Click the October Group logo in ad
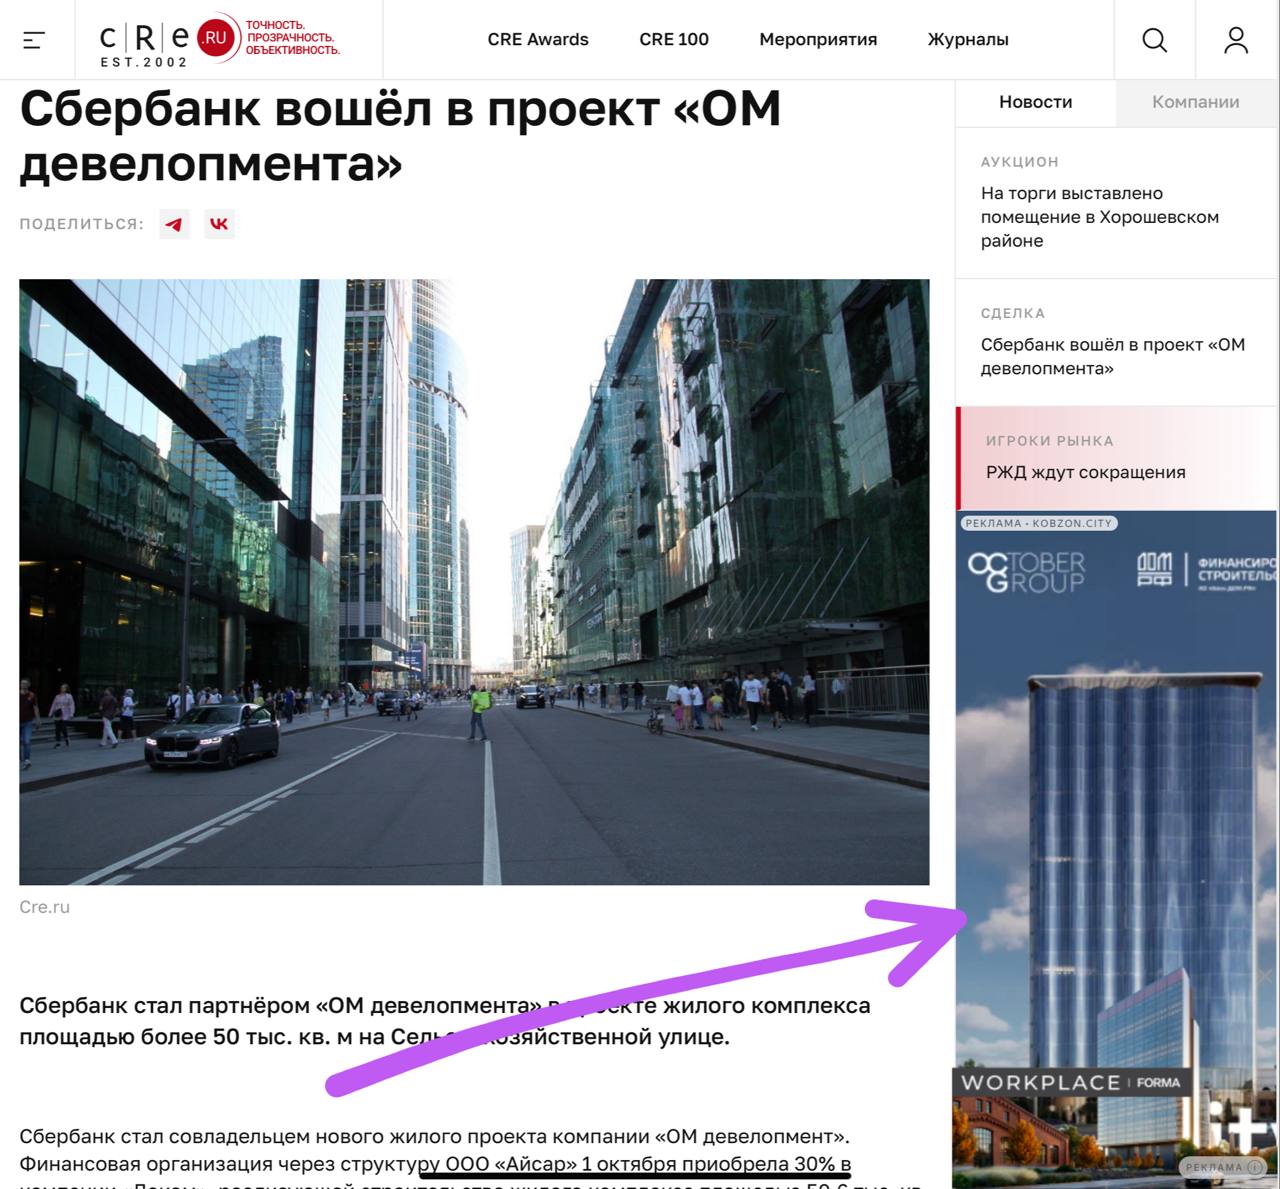 point(1026,572)
